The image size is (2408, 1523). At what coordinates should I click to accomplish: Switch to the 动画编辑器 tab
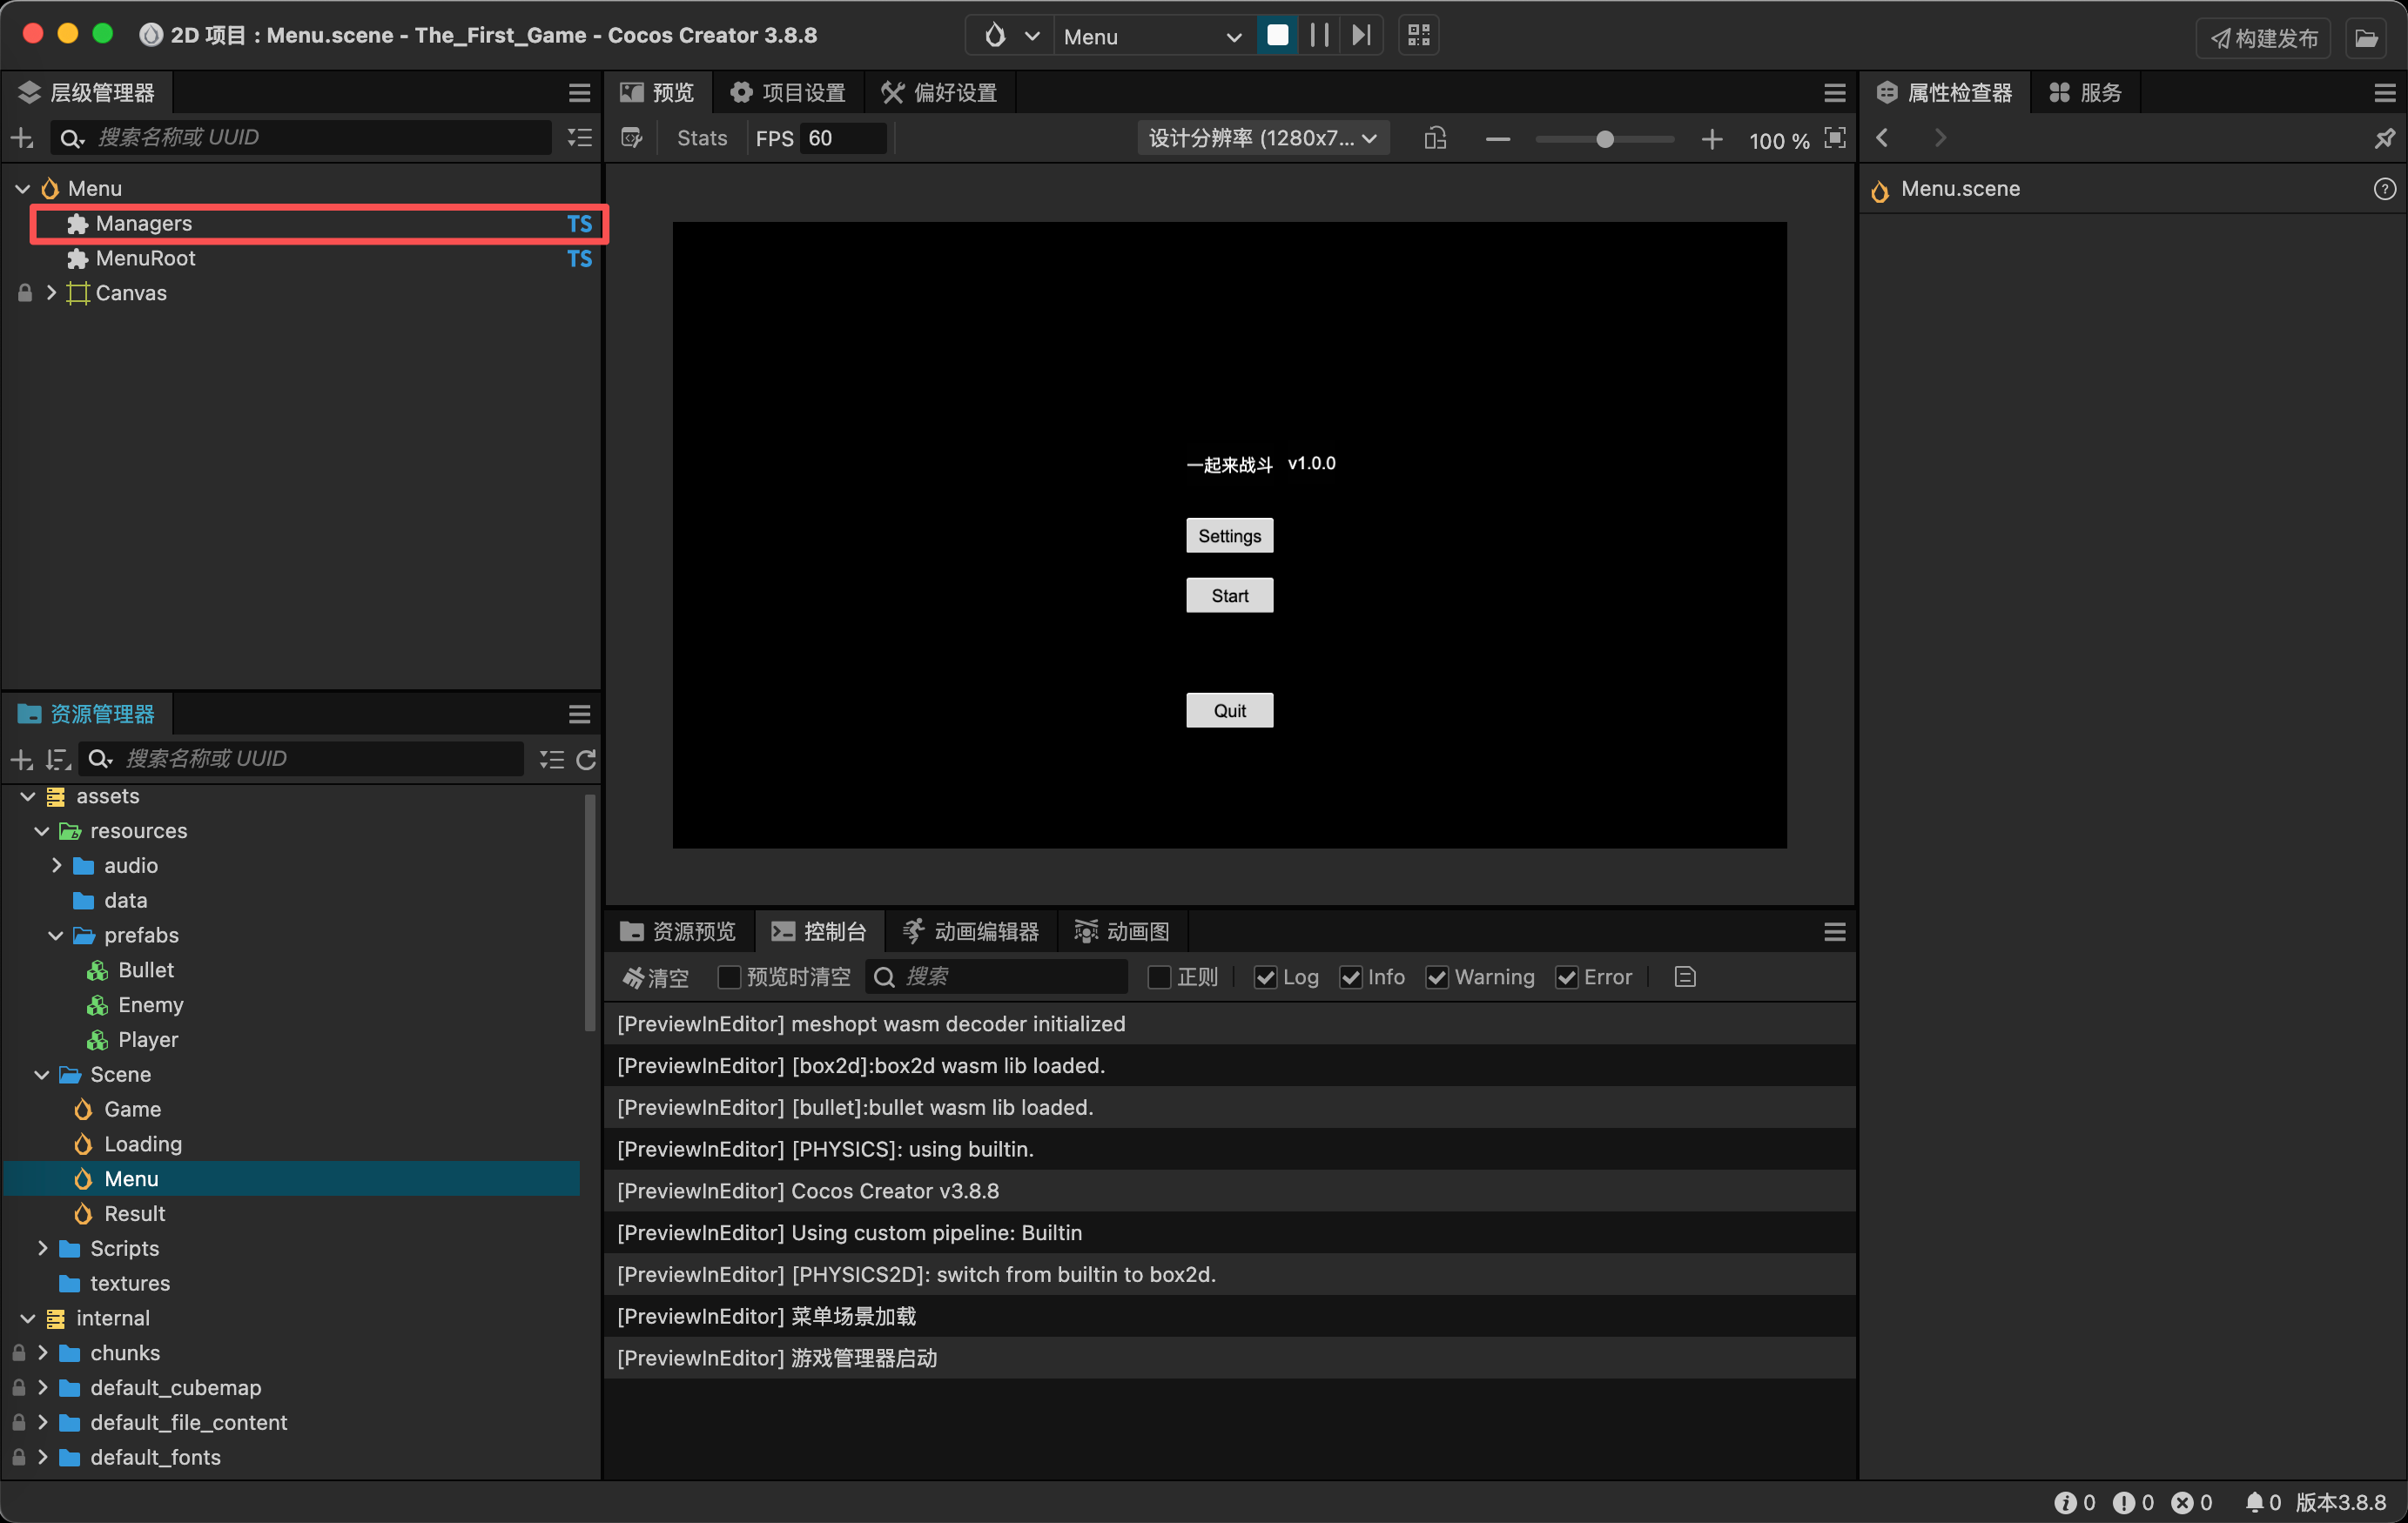(x=970, y=931)
